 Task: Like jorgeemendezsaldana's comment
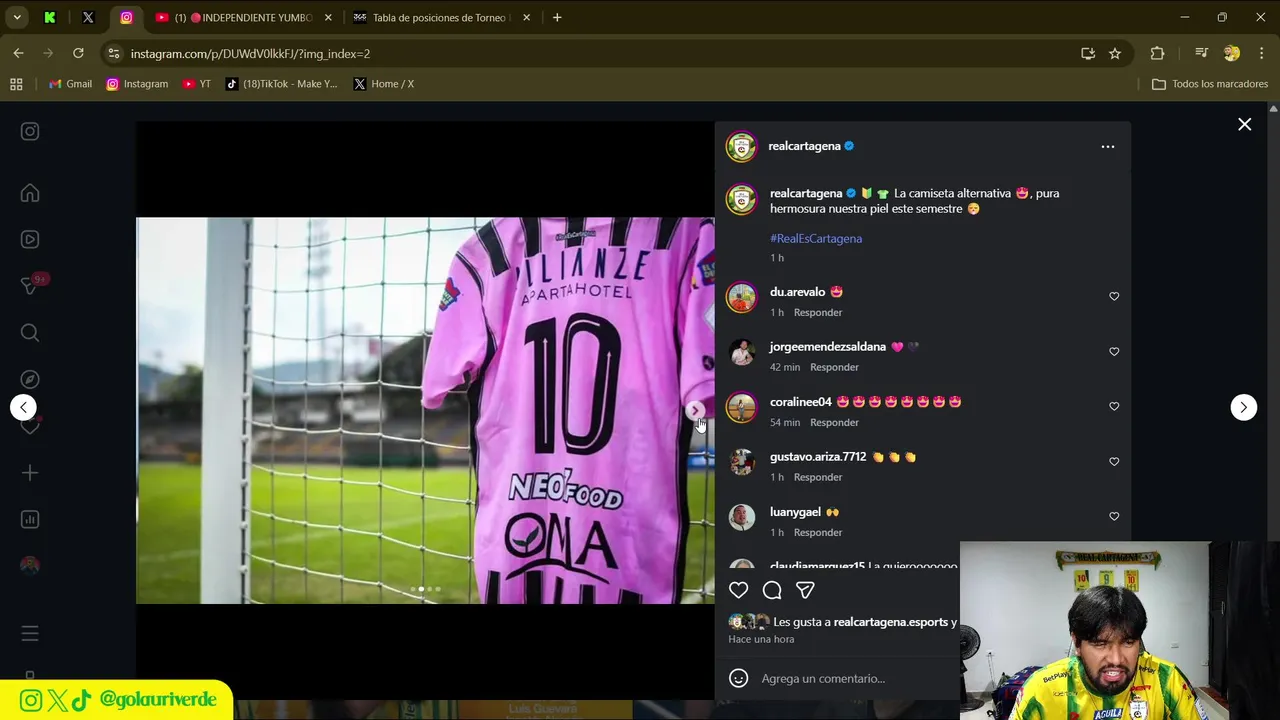(1114, 351)
